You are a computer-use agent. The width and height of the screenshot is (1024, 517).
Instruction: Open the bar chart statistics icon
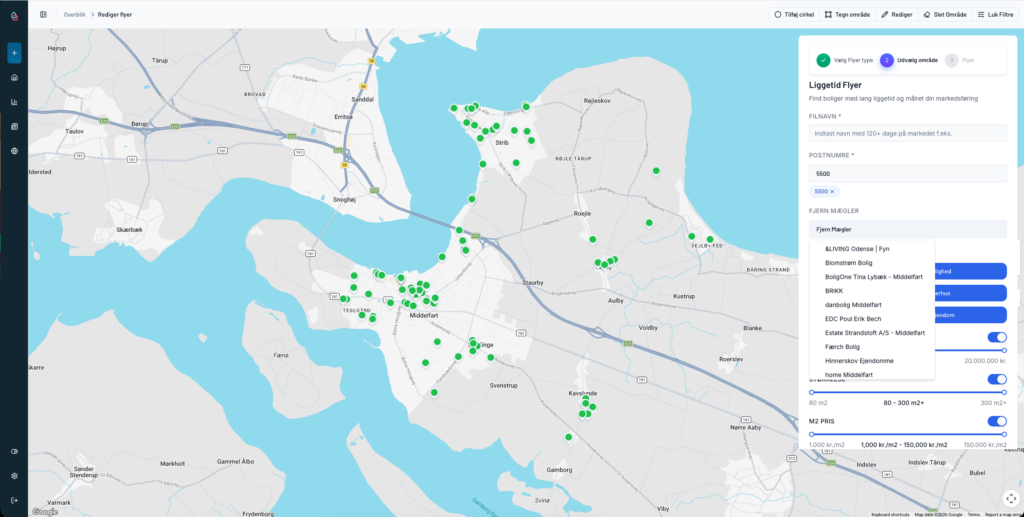14,102
